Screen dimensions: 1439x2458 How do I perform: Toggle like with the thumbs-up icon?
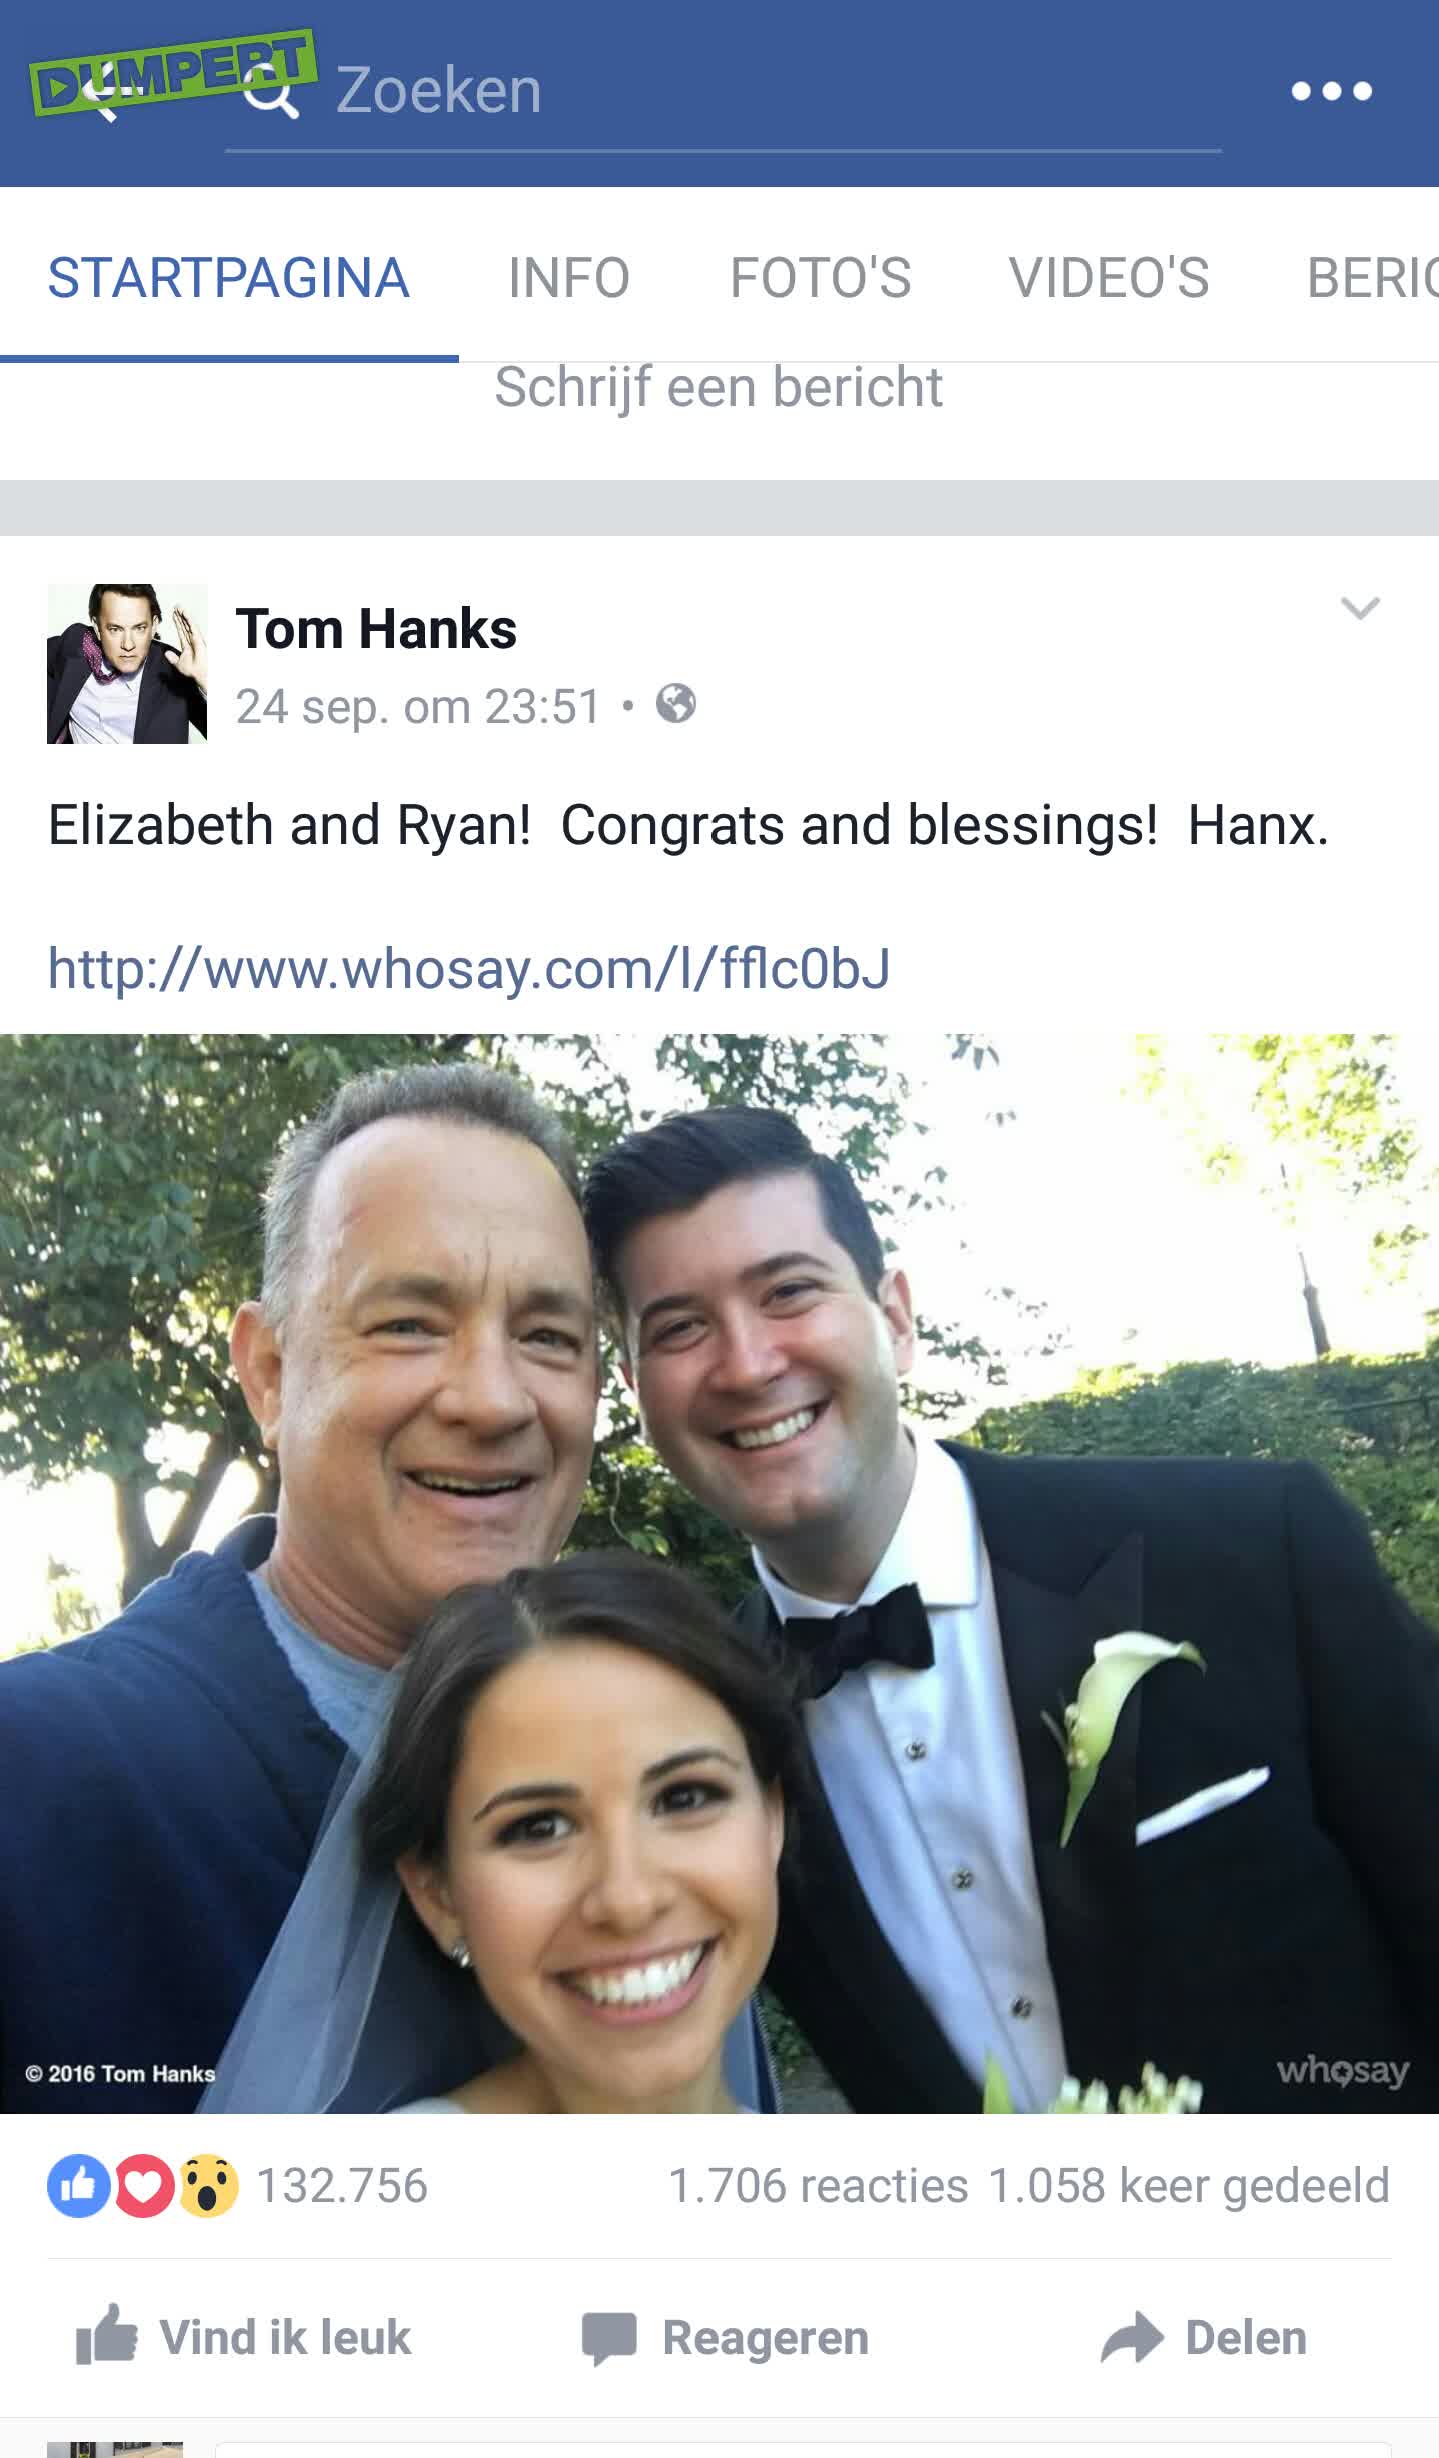tap(106, 2335)
